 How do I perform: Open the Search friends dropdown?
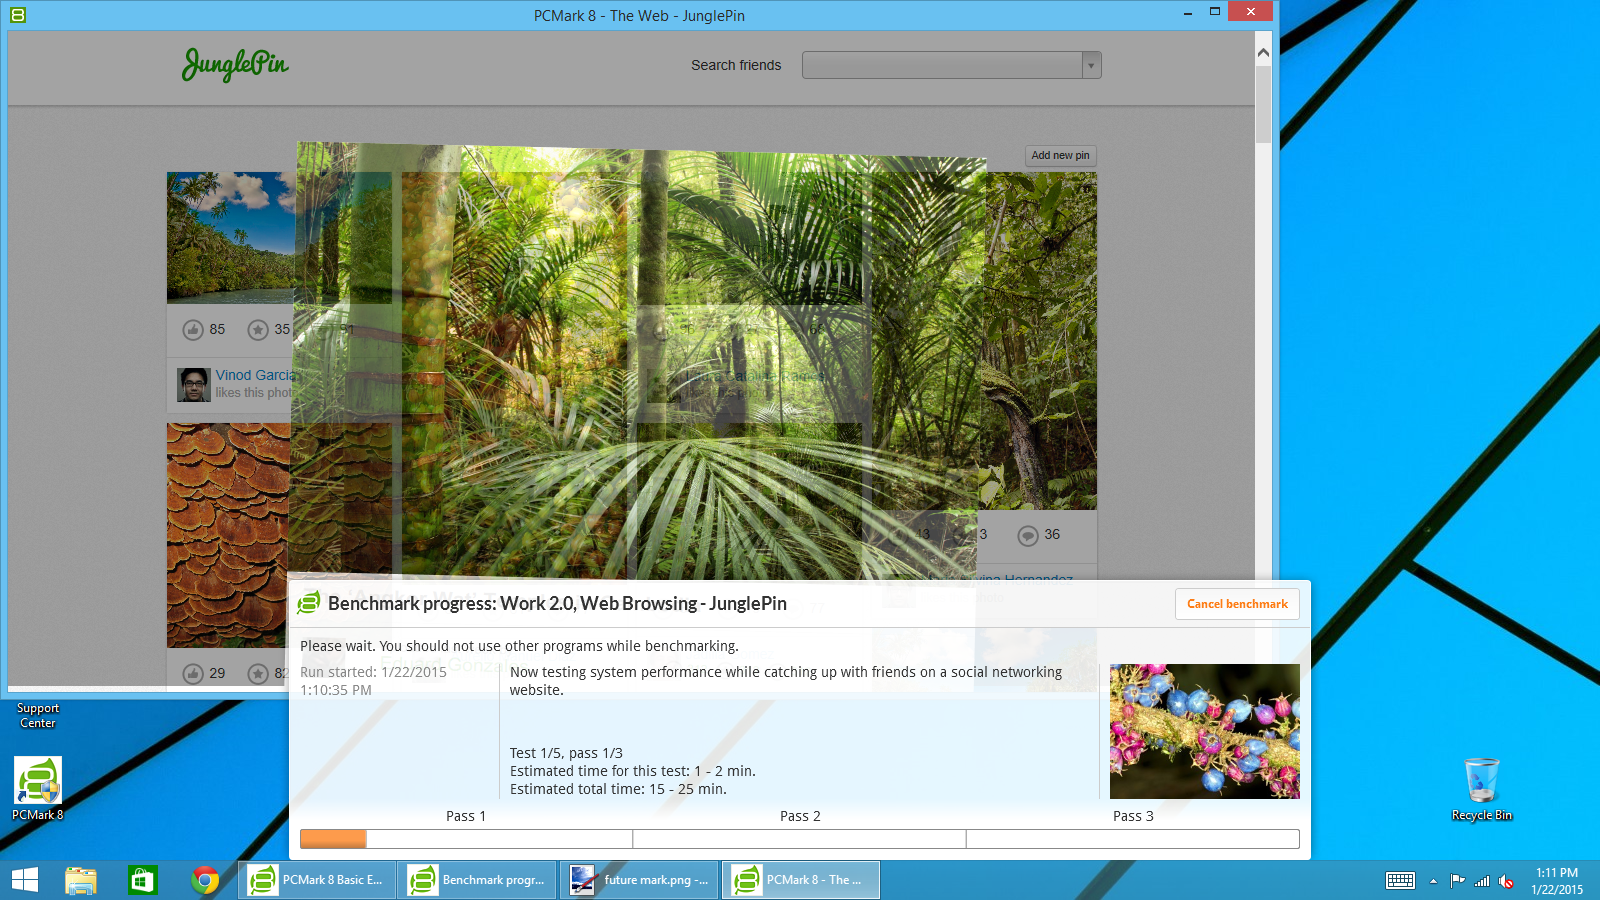point(1089,64)
